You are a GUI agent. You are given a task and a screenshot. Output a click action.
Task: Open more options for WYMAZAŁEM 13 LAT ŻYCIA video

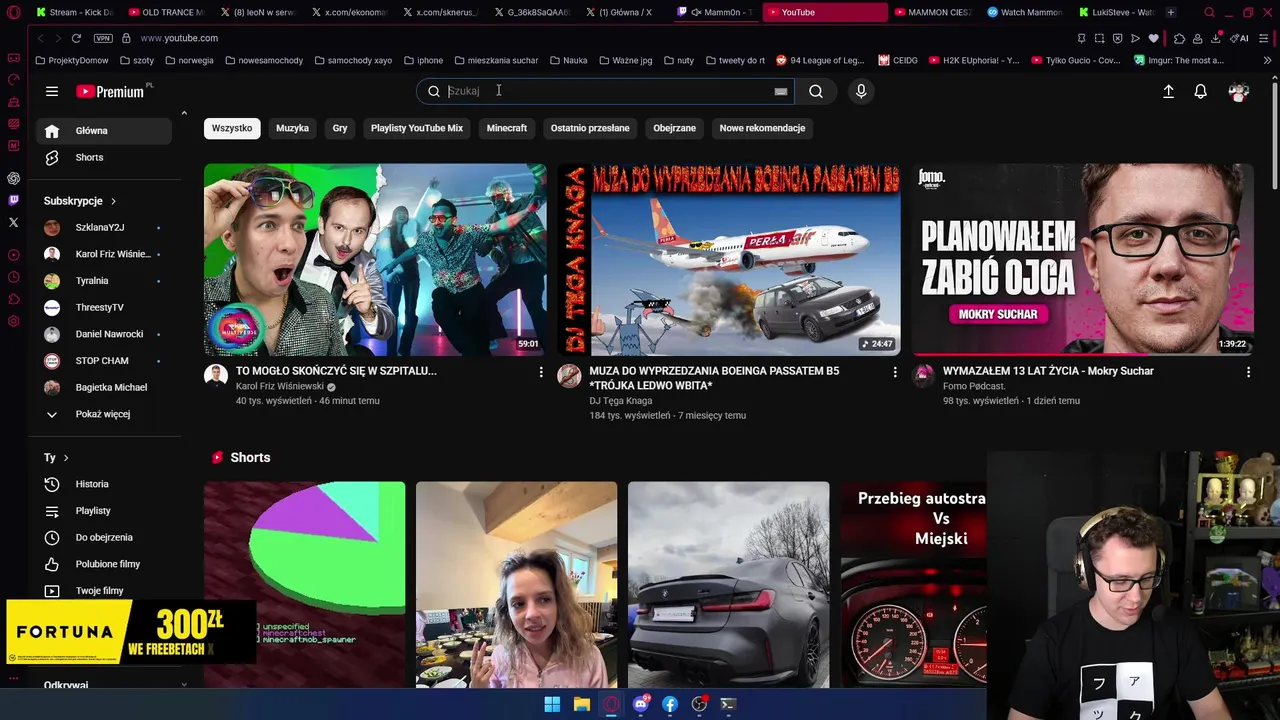pos(1248,372)
